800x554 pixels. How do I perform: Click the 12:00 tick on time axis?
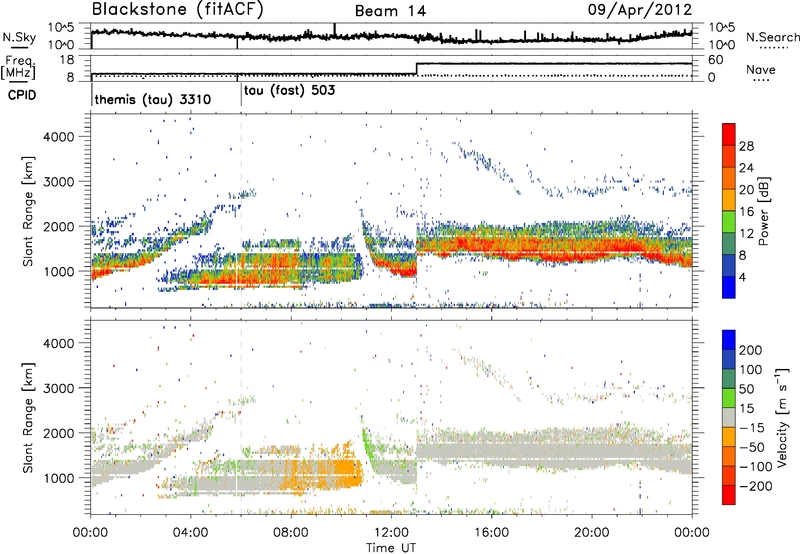tap(391, 529)
